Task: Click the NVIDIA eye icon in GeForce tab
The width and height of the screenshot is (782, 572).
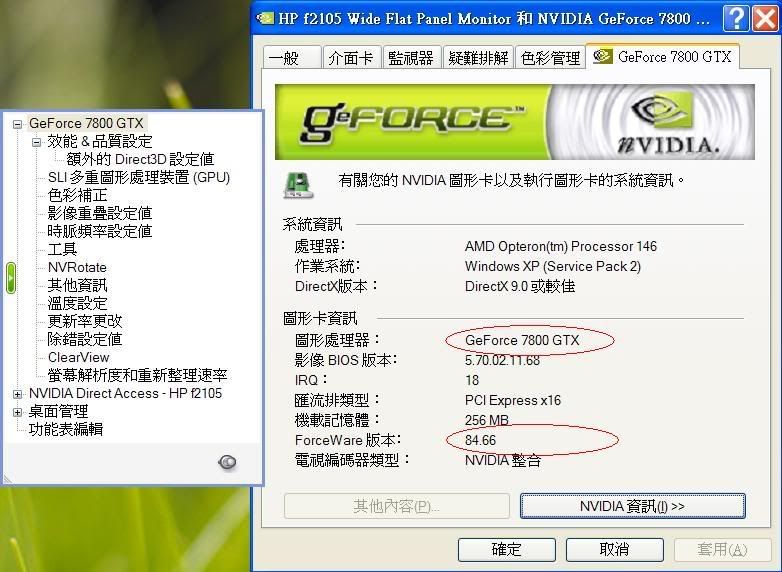Action: 602,56
